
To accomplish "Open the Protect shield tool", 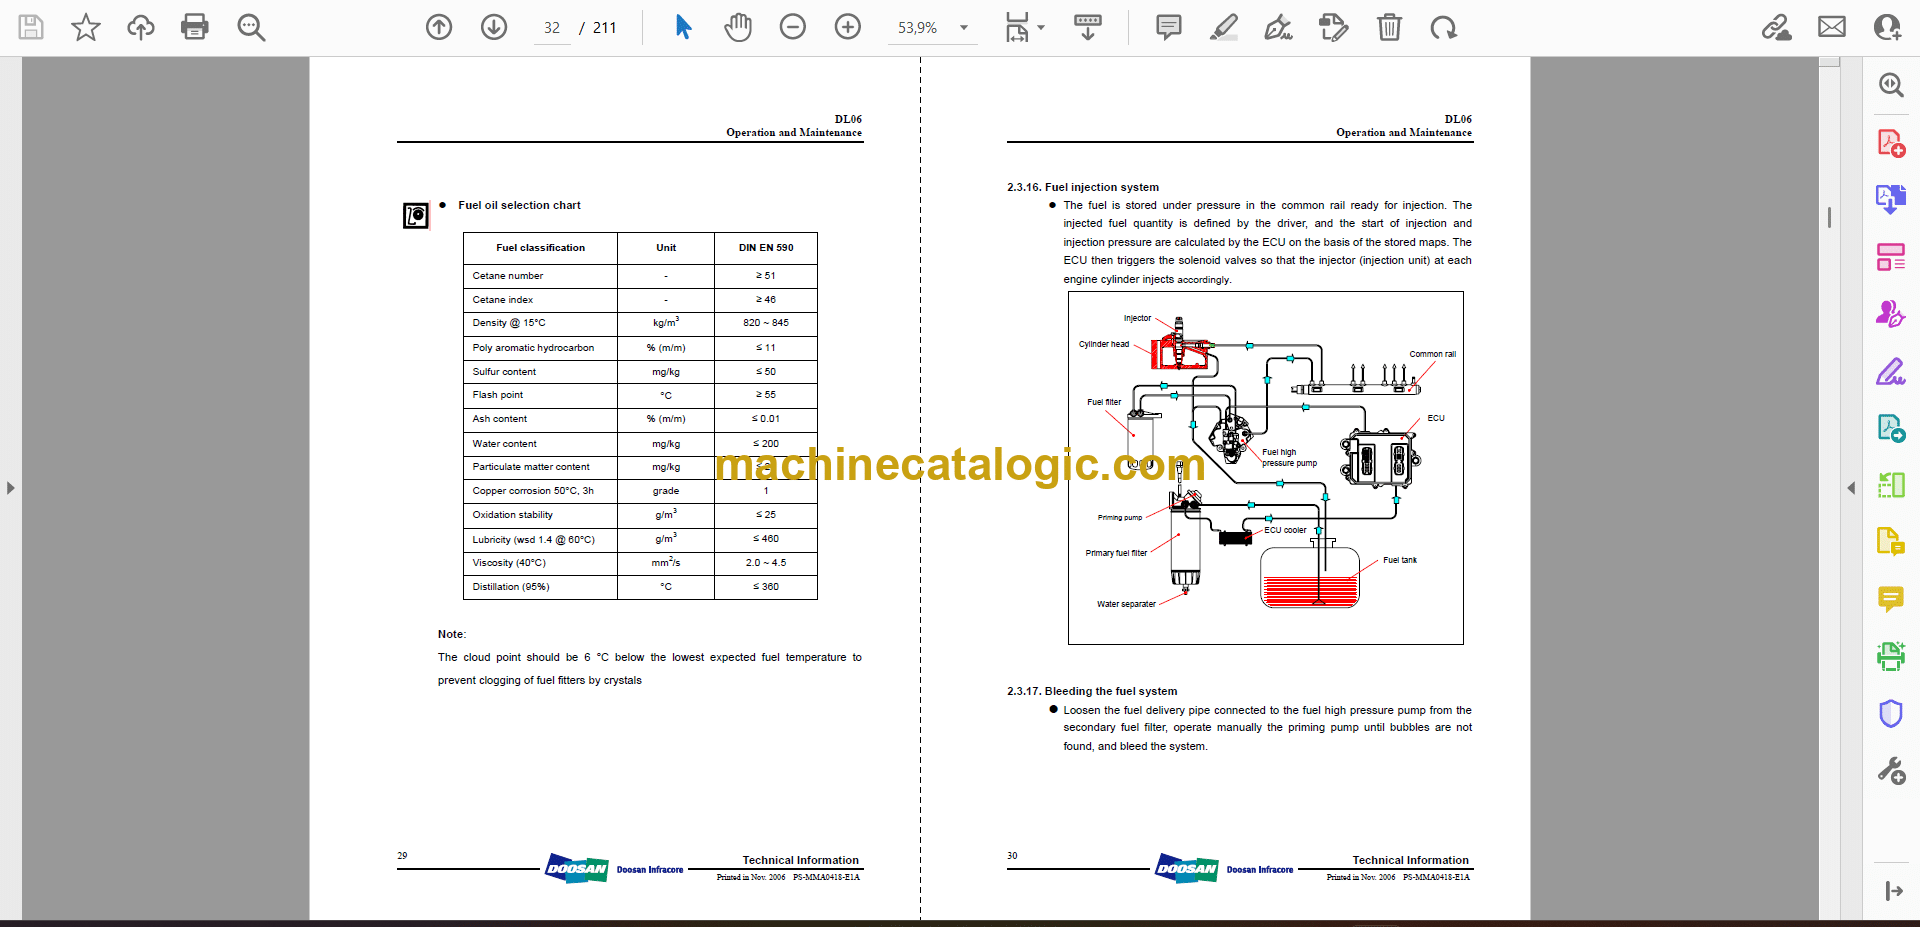I will pos(1891,714).
